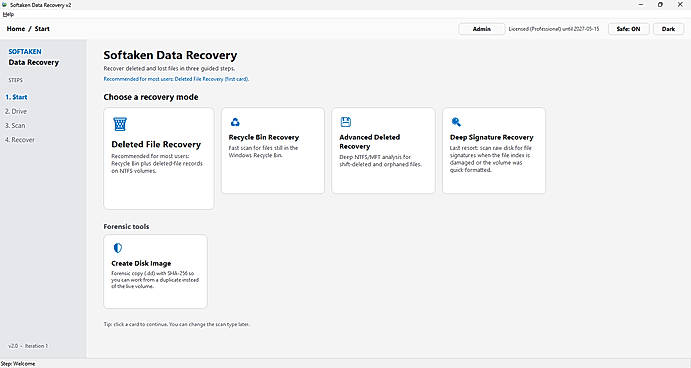Select step 1. Start in sidebar
Image resolution: width=691 pixels, height=368 pixels.
point(16,97)
